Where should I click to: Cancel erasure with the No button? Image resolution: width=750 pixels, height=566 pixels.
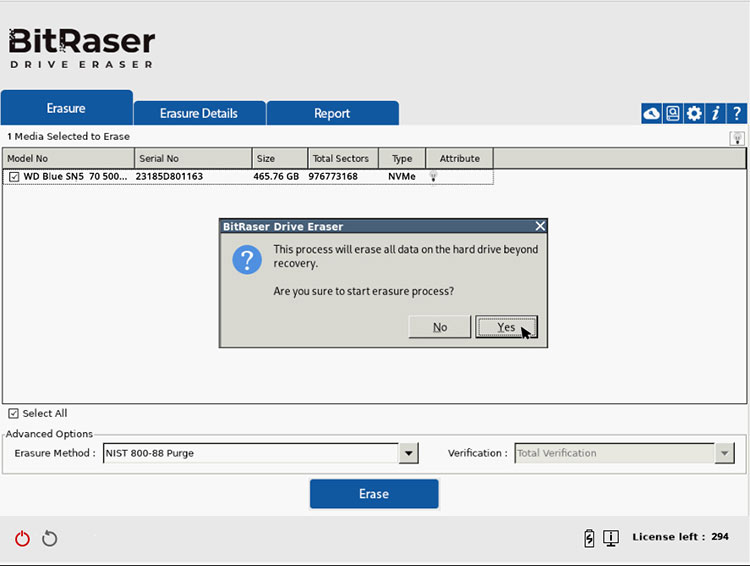tap(440, 327)
